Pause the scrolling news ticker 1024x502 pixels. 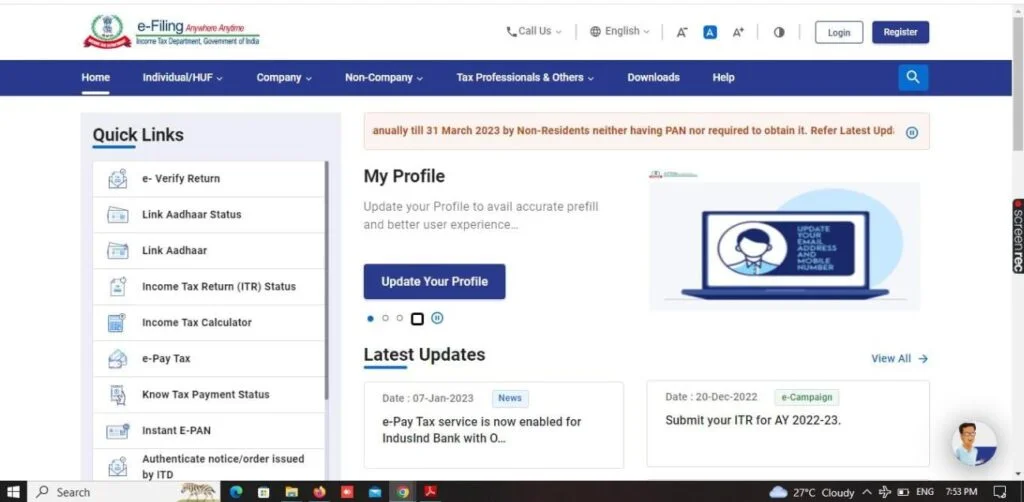(912, 133)
